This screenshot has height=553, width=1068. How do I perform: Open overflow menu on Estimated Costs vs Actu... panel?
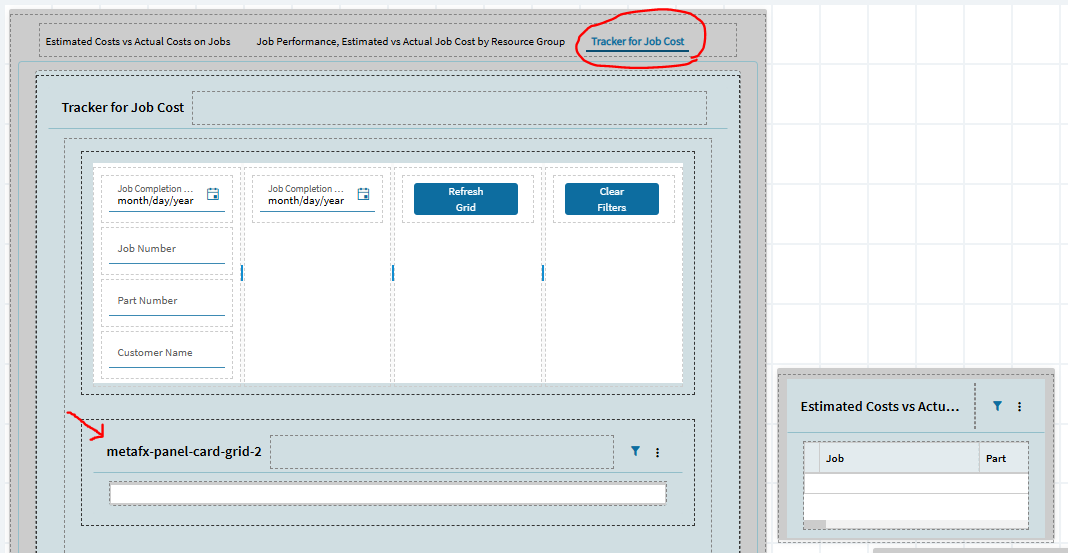pyautogui.click(x=1020, y=407)
